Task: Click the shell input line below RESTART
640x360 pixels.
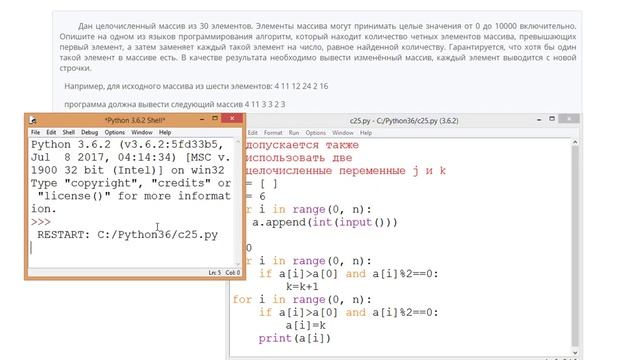Action: 131,248
